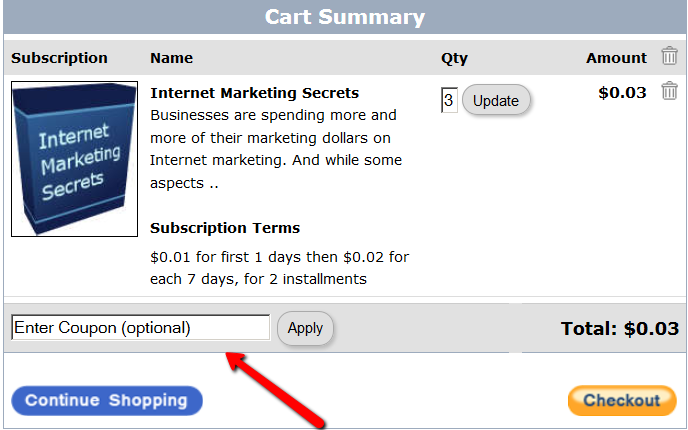Focus the quantity input field
The height and width of the screenshot is (430, 688).
click(449, 100)
